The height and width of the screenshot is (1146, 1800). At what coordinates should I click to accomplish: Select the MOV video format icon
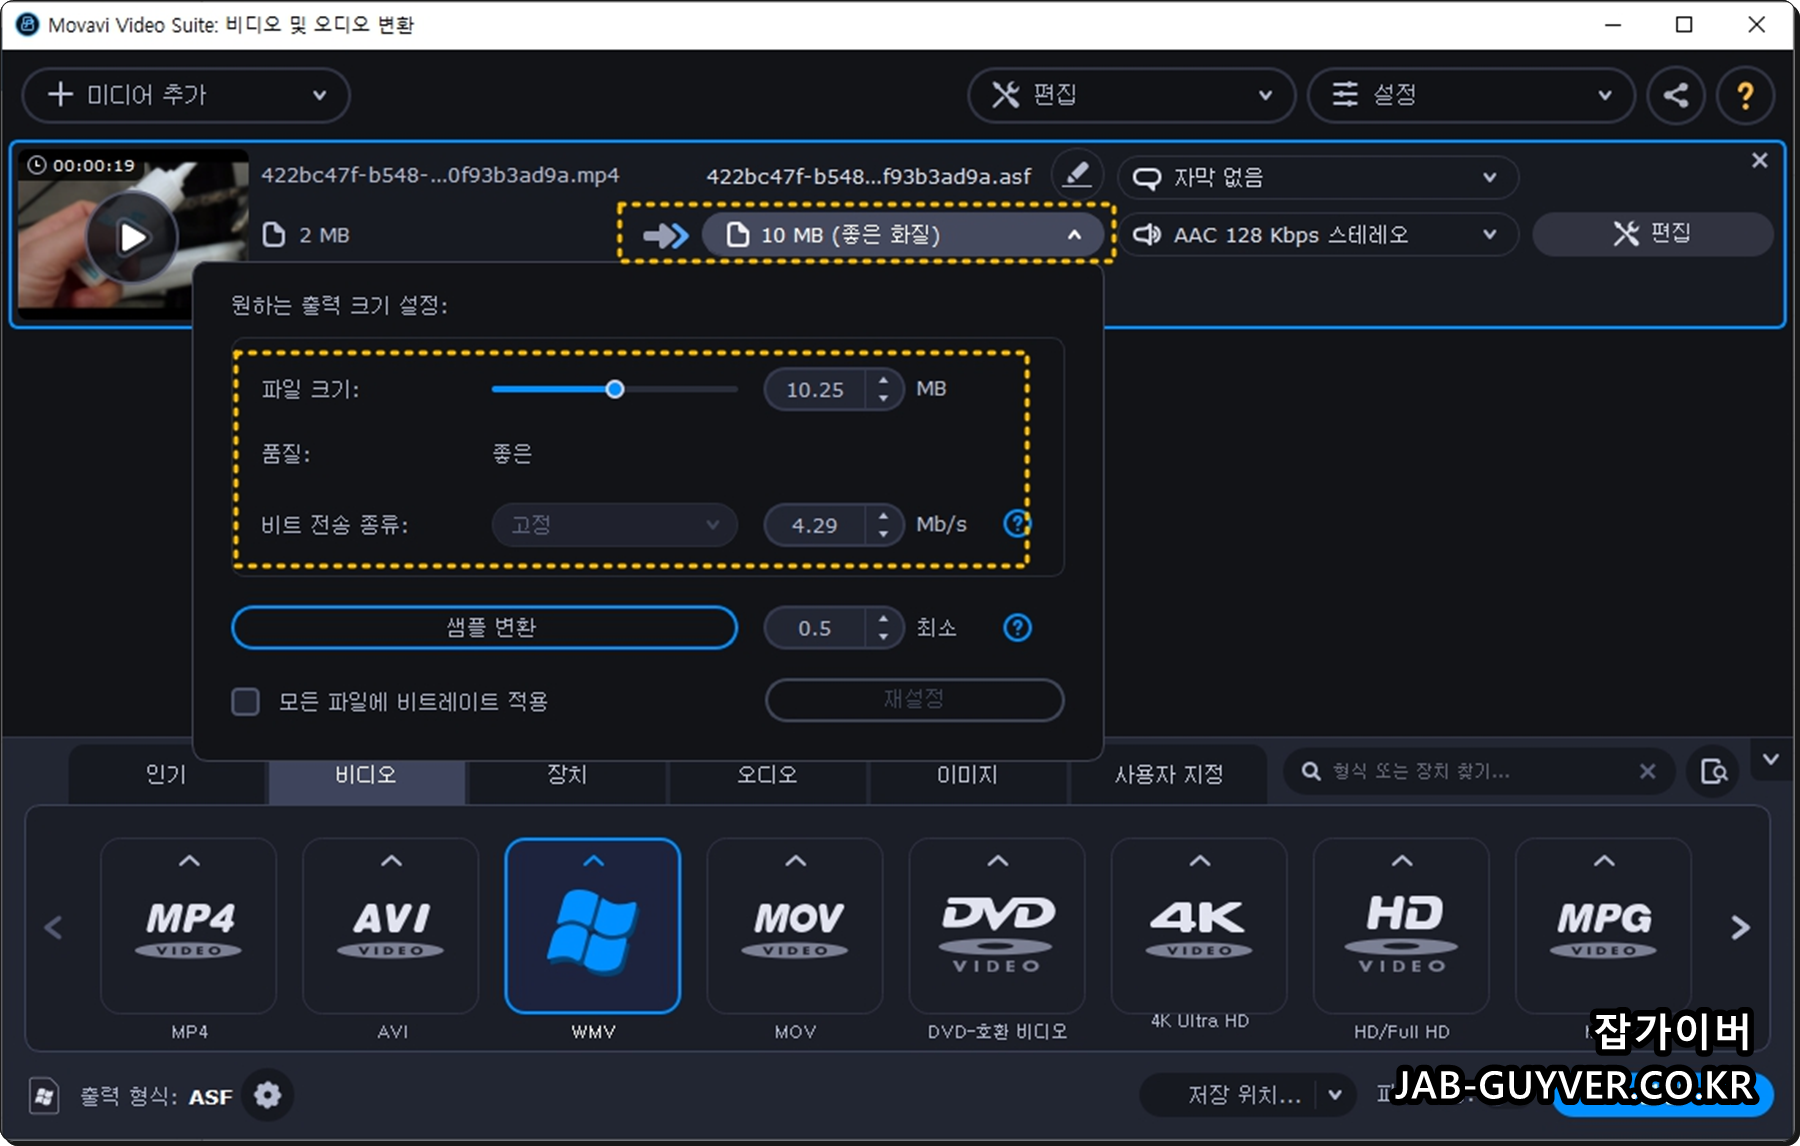click(795, 926)
